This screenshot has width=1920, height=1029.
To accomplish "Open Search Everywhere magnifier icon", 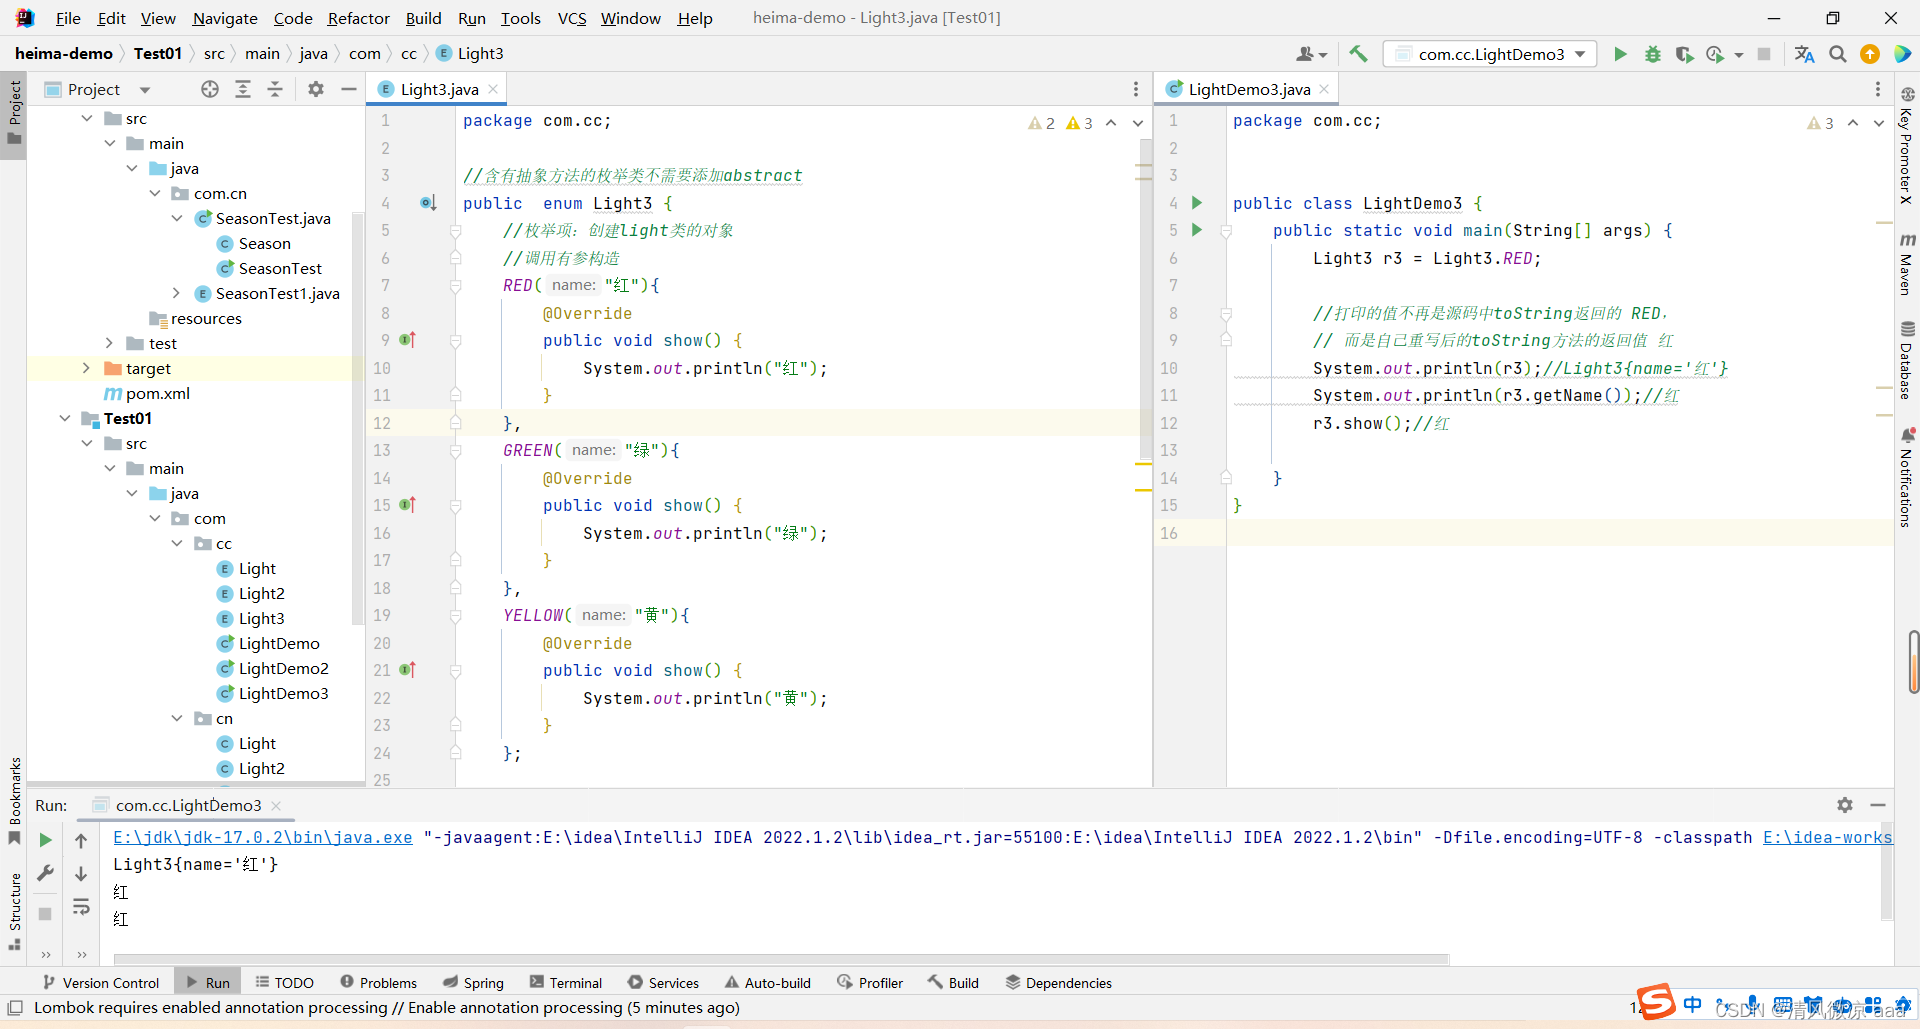I will coord(1837,54).
